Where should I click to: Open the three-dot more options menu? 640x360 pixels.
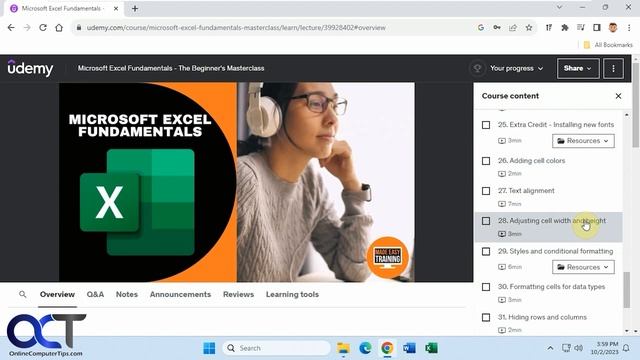(x=613, y=68)
